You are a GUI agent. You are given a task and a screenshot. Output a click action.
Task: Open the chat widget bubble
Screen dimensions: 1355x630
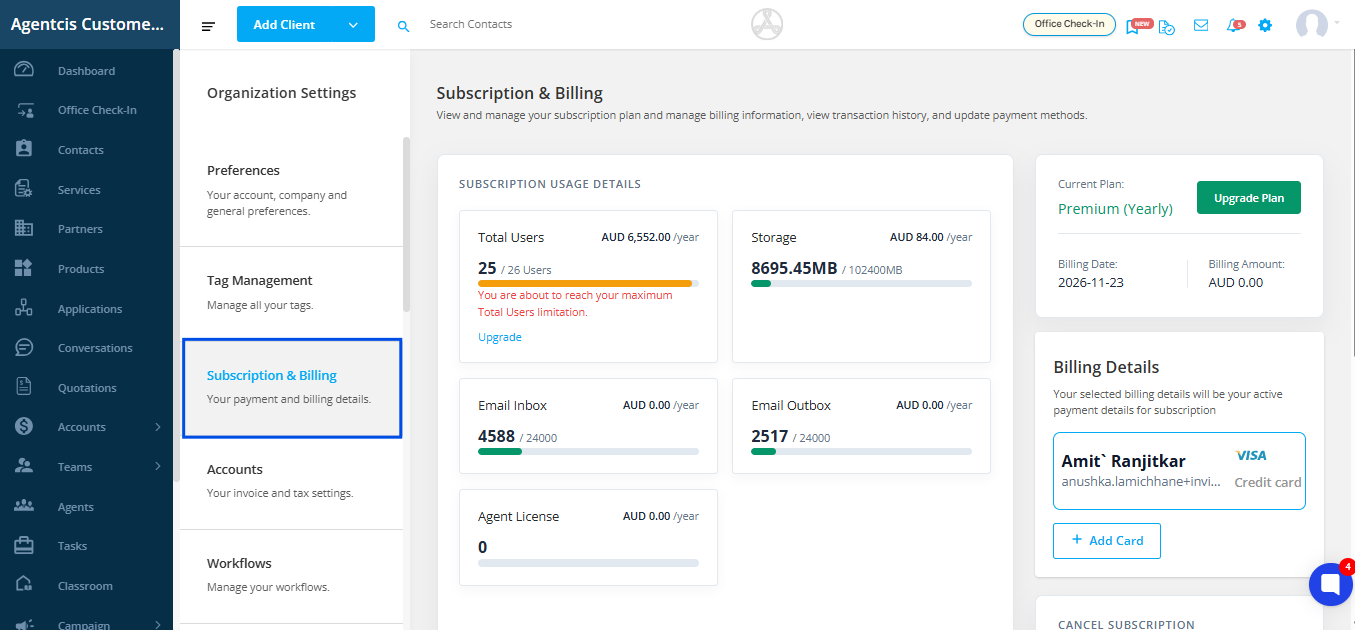(x=1330, y=585)
